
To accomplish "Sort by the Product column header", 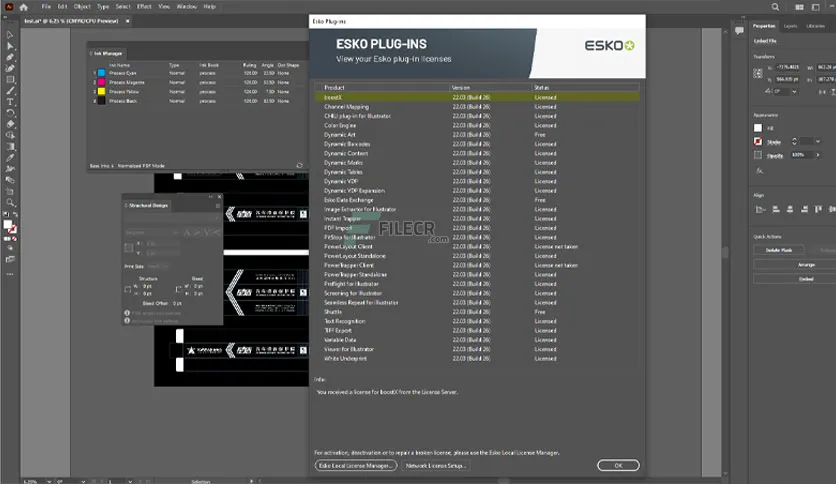I will [382, 87].
